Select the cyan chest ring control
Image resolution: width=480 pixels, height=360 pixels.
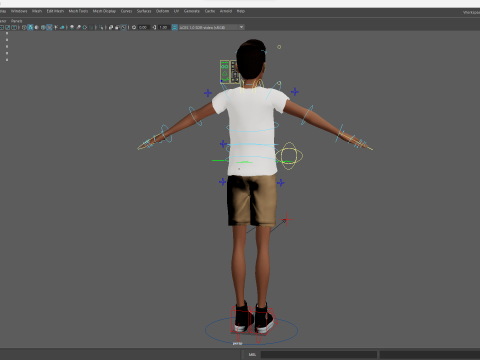(252, 126)
